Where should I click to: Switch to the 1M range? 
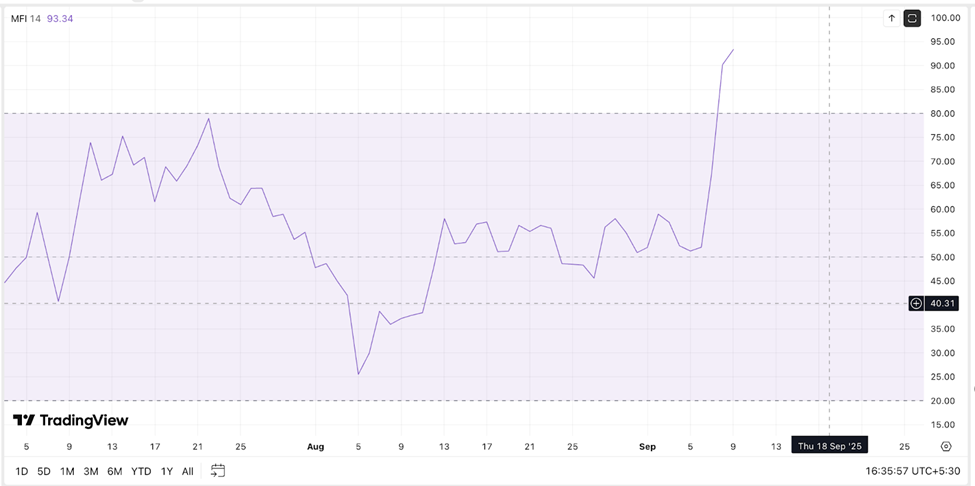pyautogui.click(x=67, y=471)
